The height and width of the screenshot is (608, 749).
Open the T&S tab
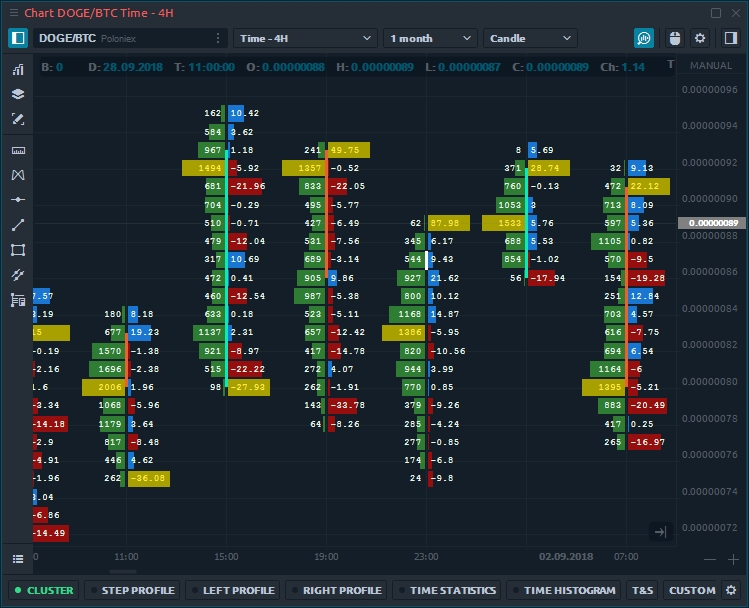tap(642, 590)
